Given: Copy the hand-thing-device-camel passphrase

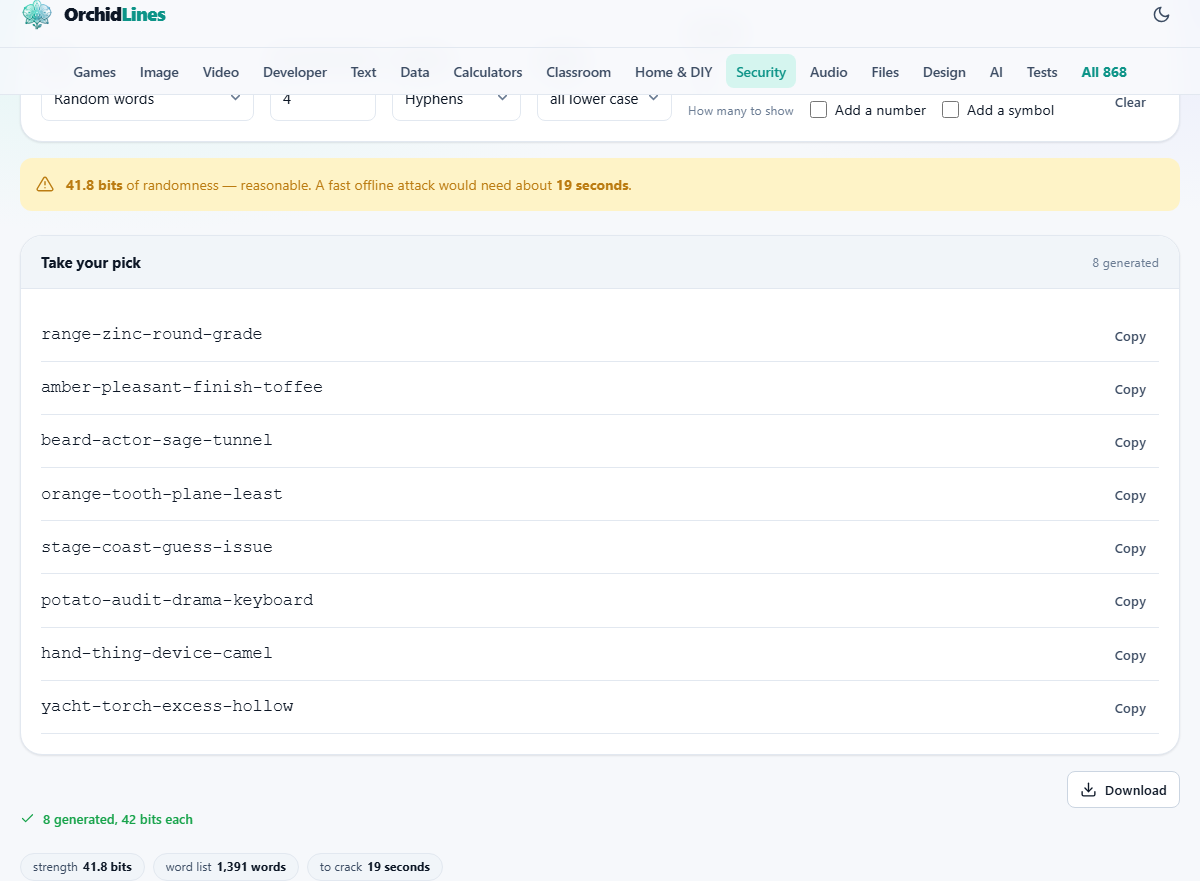Looking at the screenshot, I should [1130, 656].
